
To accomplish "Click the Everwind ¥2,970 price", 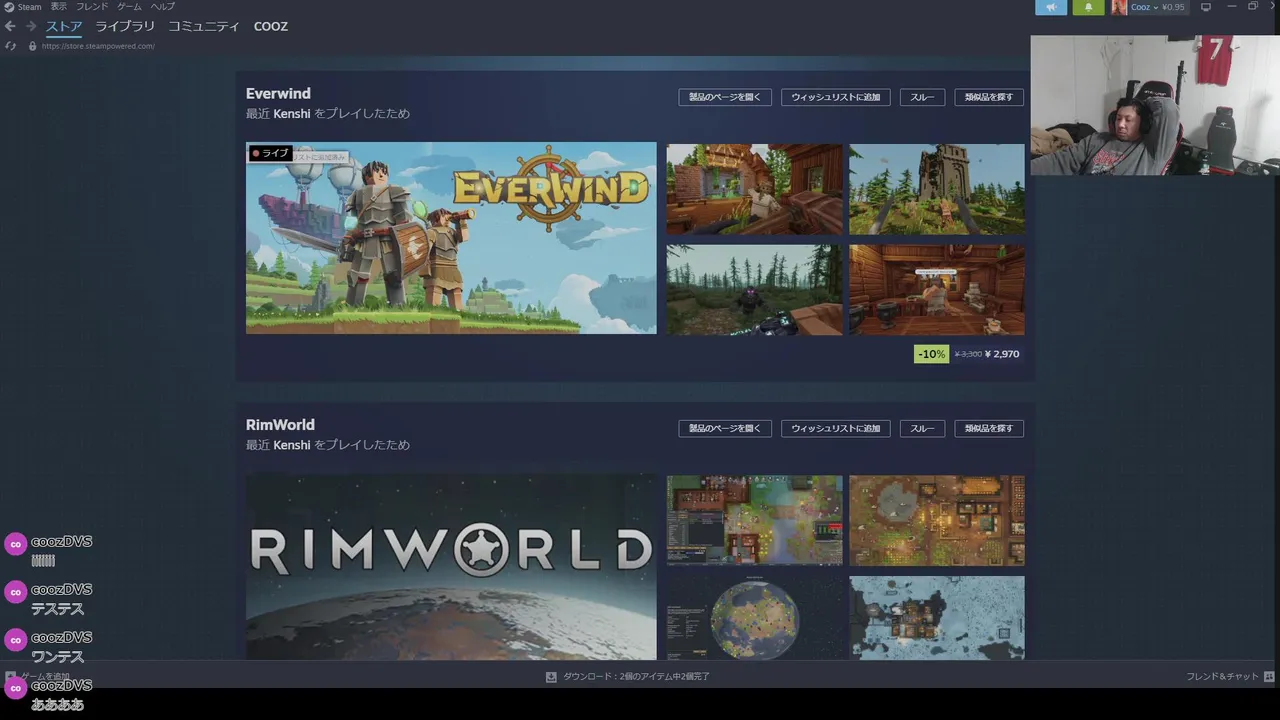I will coord(1002,354).
